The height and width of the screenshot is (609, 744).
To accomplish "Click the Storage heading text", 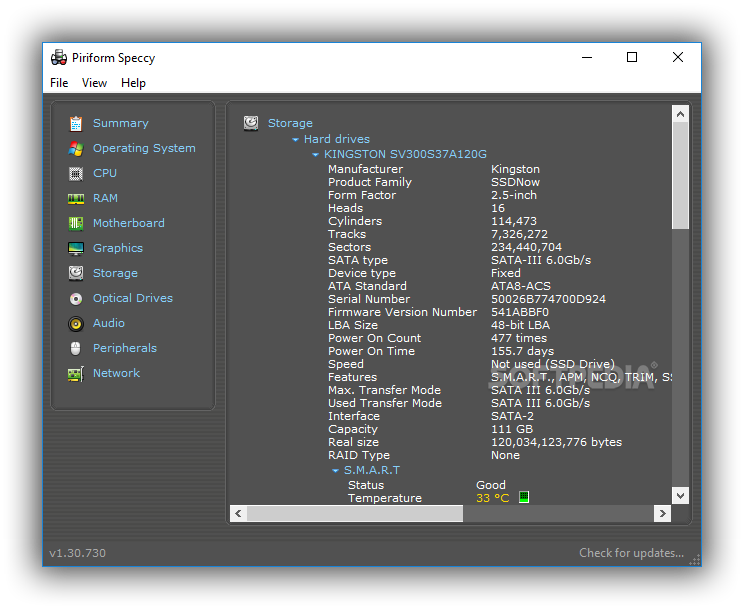I will (x=290, y=123).
